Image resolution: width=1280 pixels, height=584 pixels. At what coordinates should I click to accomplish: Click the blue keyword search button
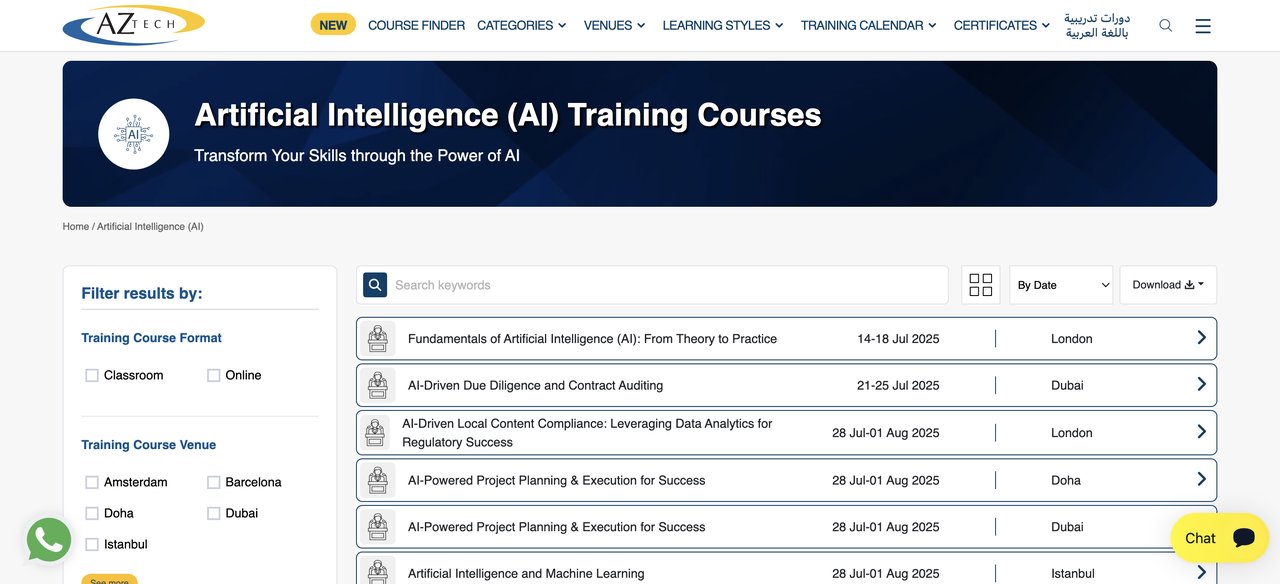point(375,285)
